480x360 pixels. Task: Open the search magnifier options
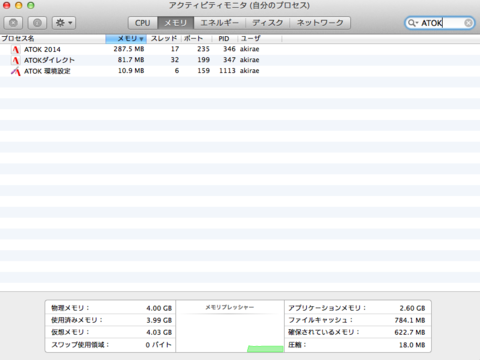(x=413, y=23)
